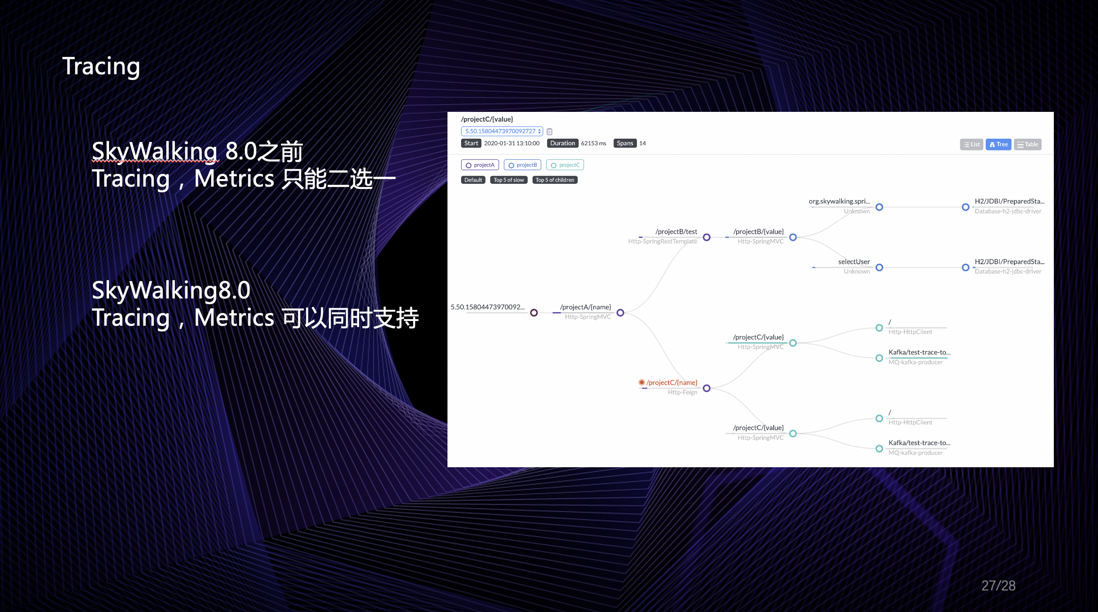The image size is (1098, 612).
Task: Click the Default display mode button
Action: point(473,180)
